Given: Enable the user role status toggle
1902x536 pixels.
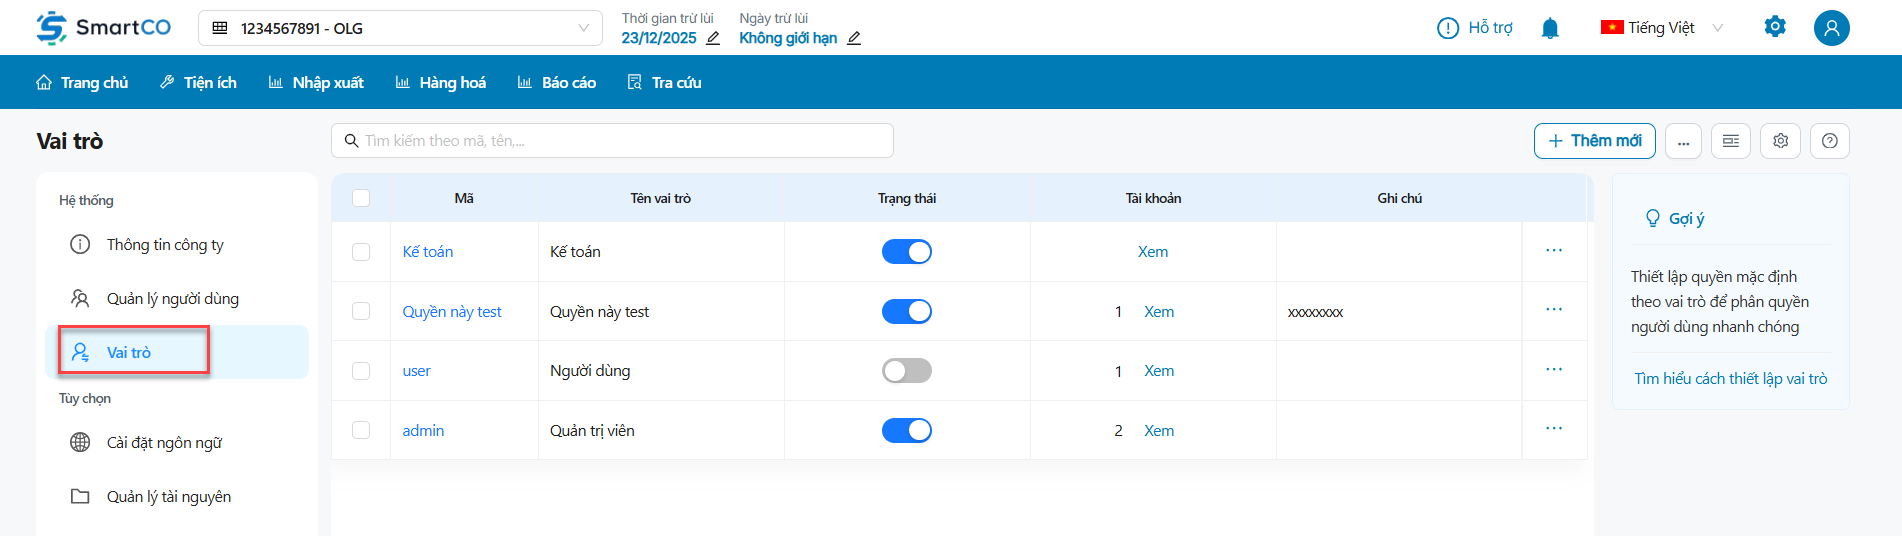Looking at the screenshot, I should (906, 371).
